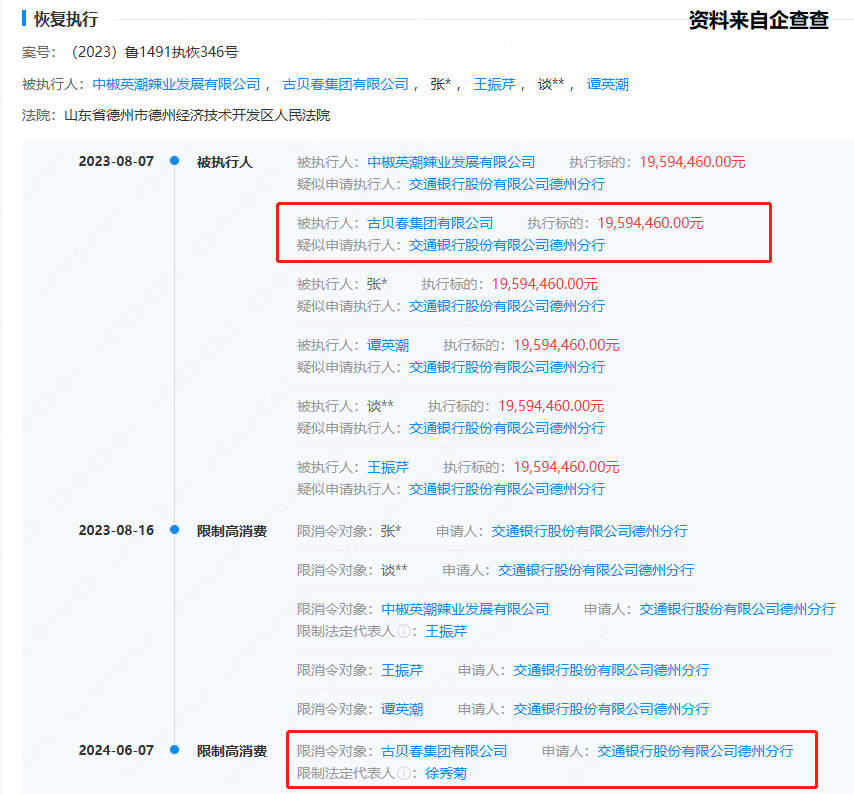The height and width of the screenshot is (795, 854).
Task: Click 王振芹 in the top 被执行人 line
Action: point(494,85)
